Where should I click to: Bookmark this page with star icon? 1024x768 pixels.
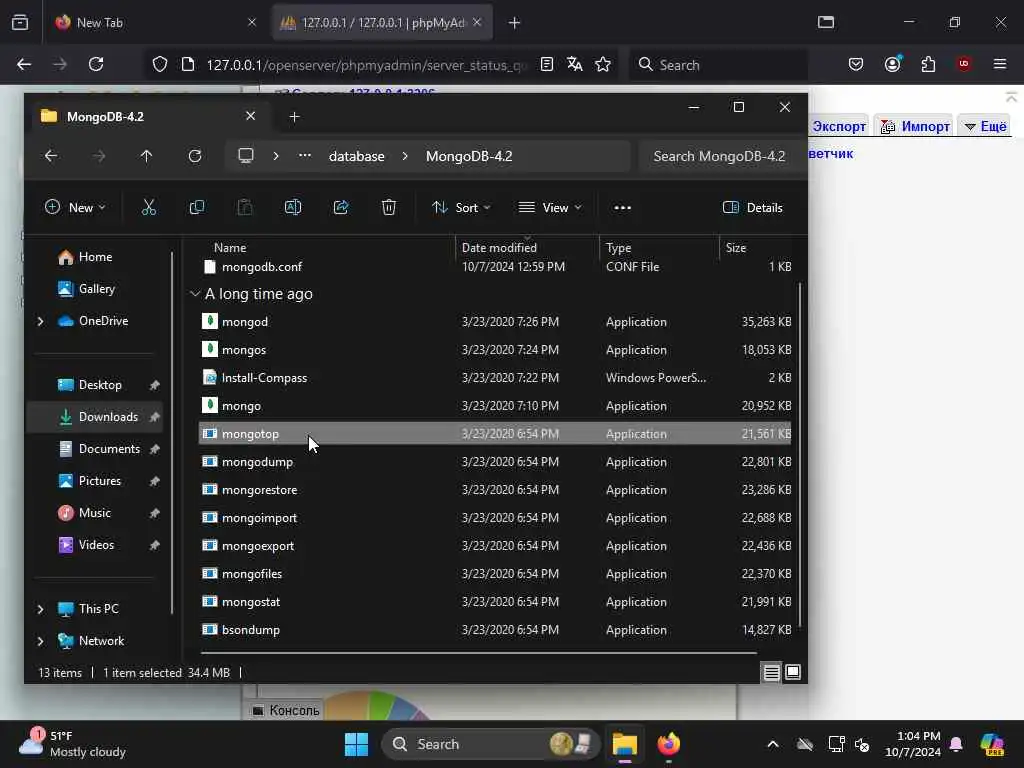tap(603, 64)
